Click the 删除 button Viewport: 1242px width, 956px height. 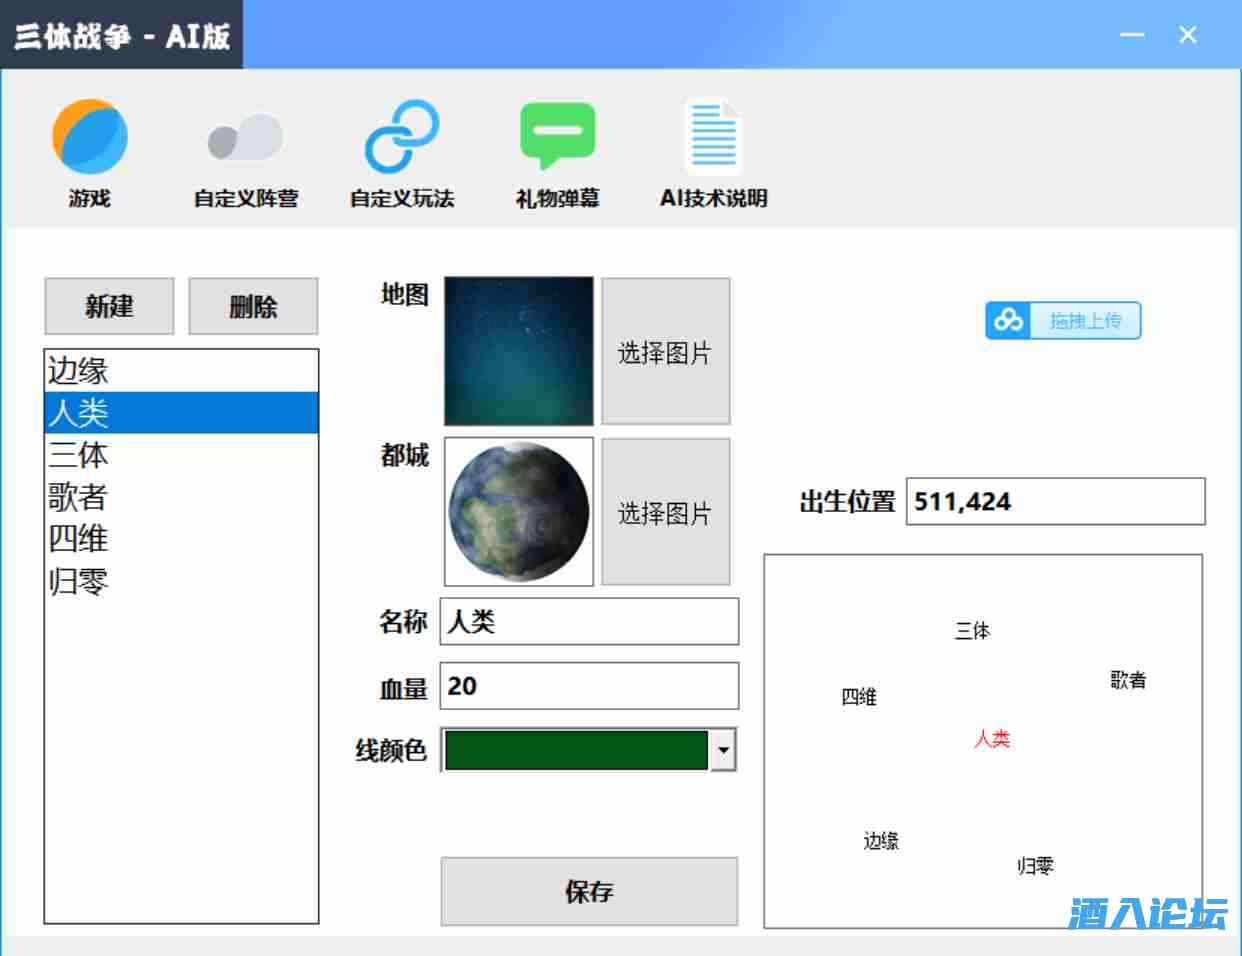(253, 306)
